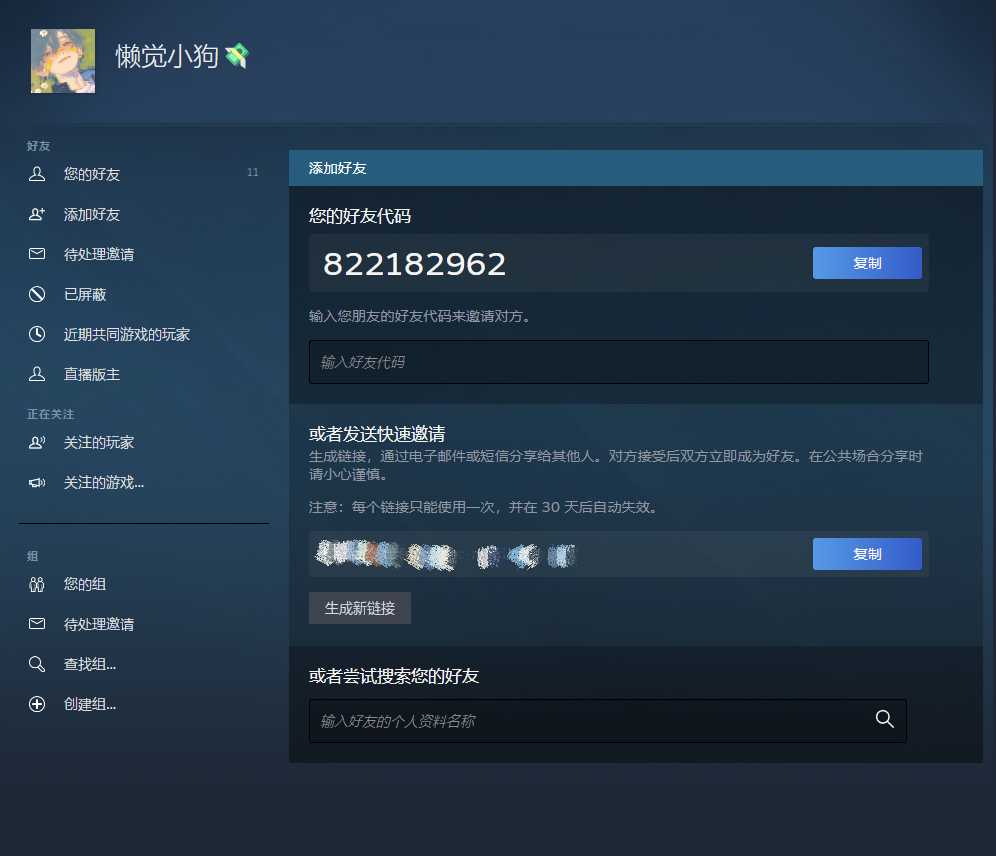Select the clock icon for 近期共同游戏的玩家
996x856 pixels.
coord(37,334)
